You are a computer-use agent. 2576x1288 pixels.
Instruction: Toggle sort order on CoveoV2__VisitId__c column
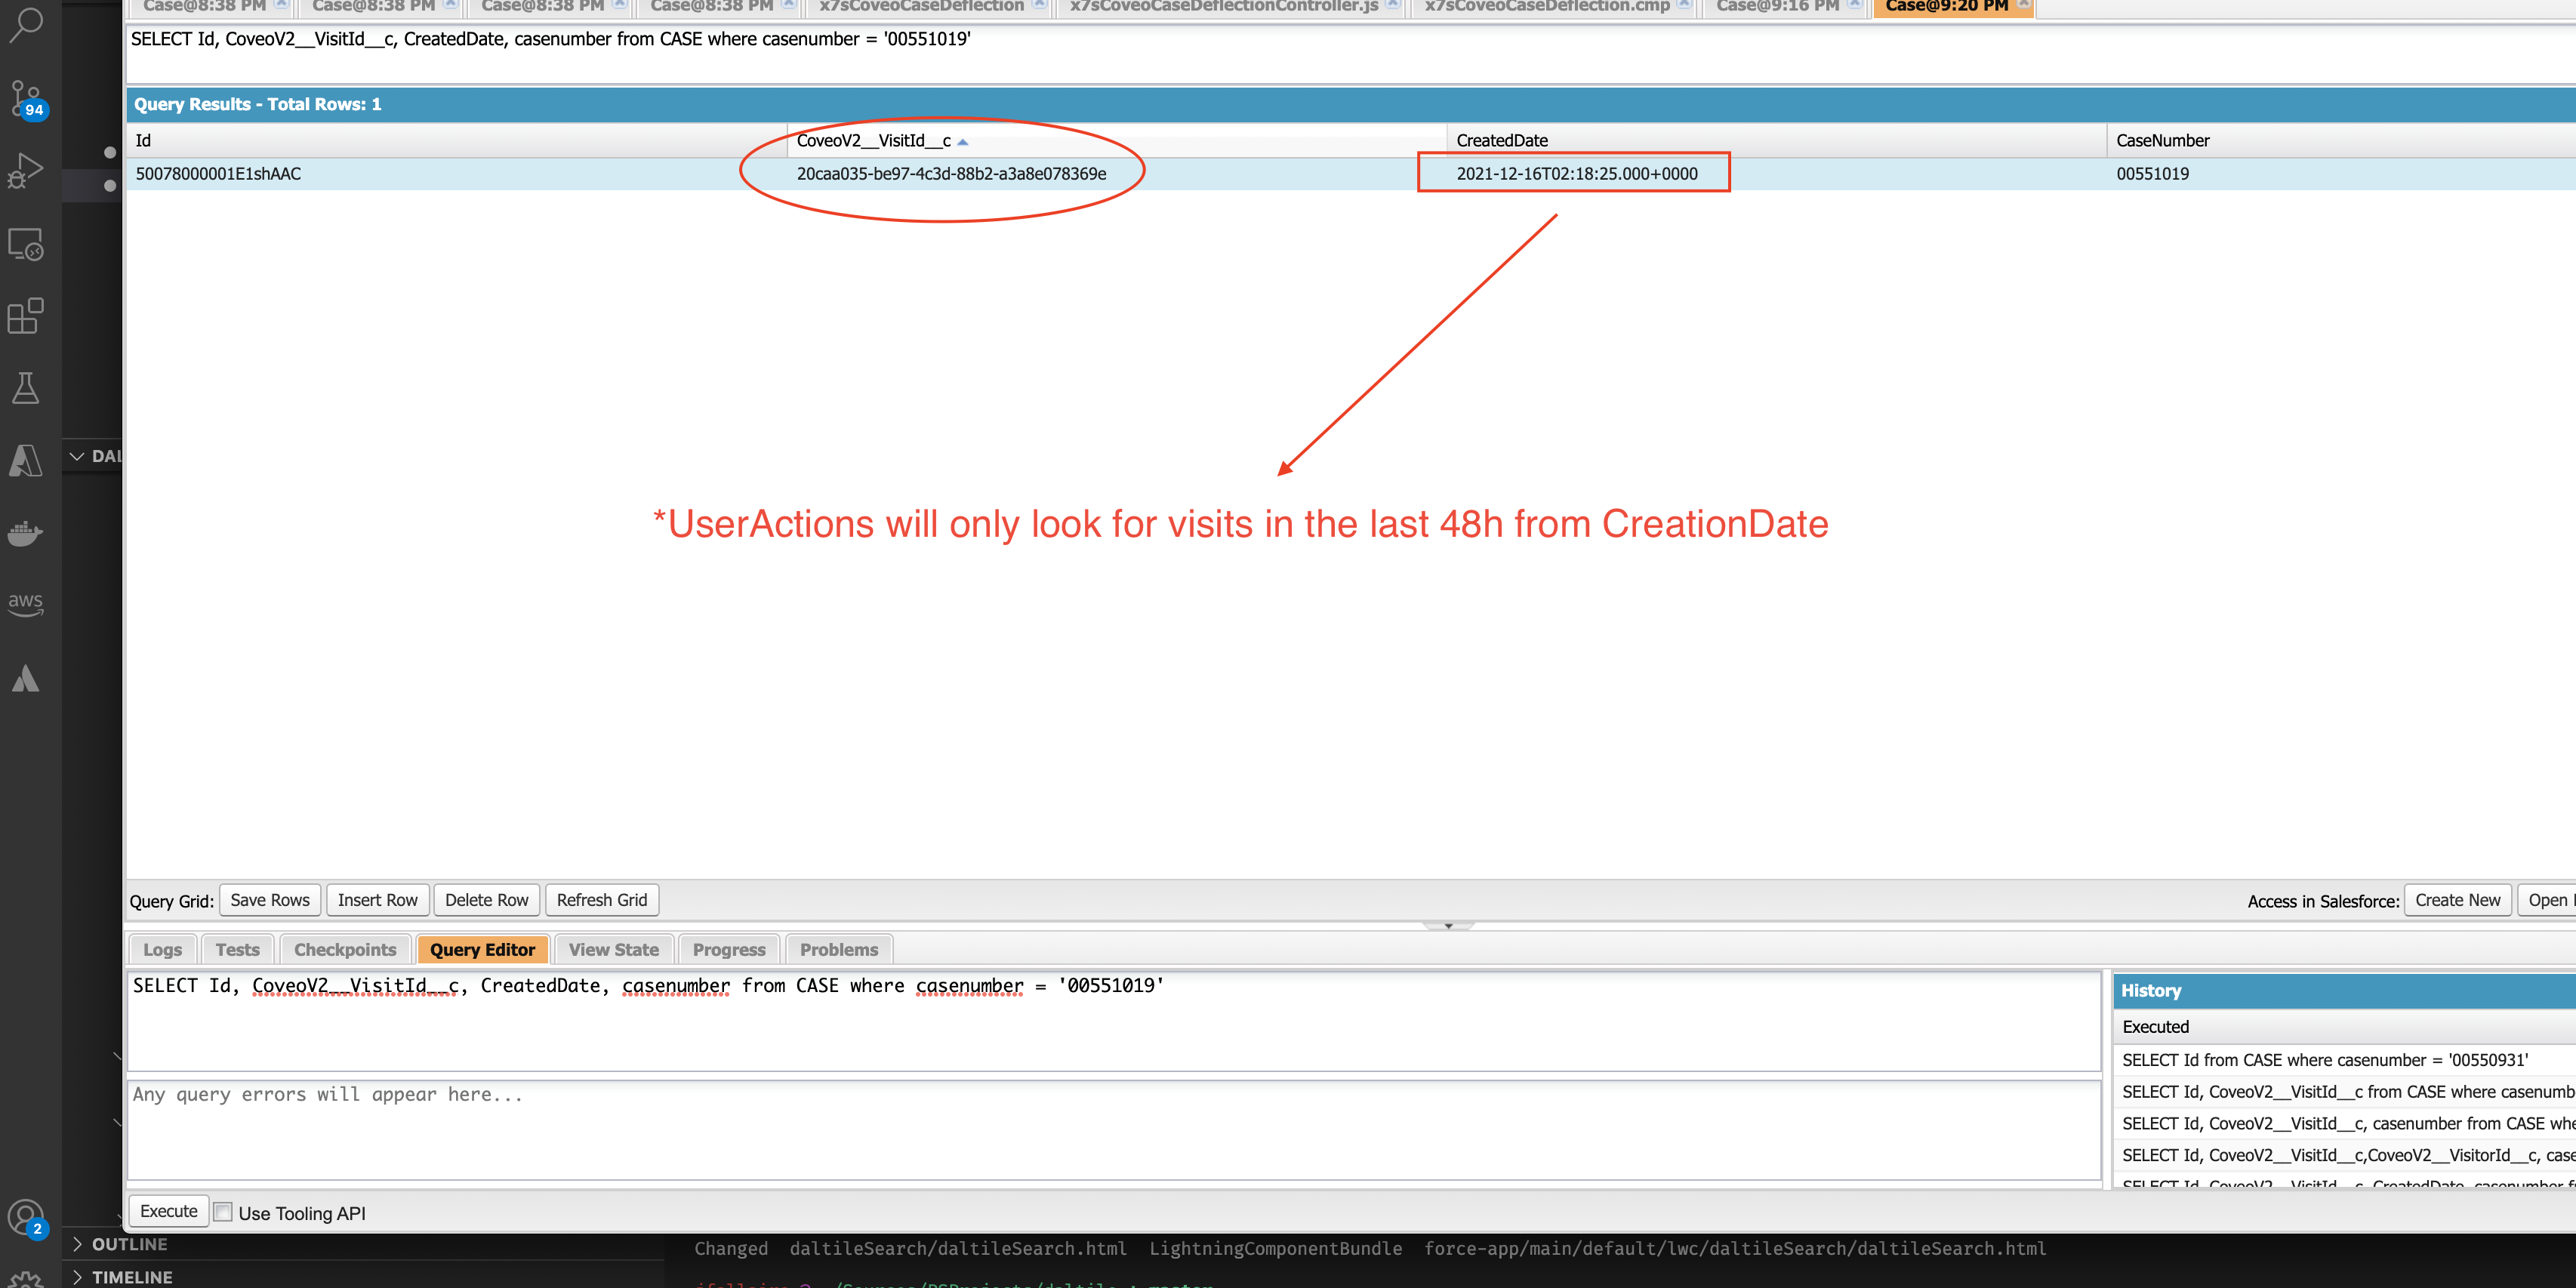point(963,141)
